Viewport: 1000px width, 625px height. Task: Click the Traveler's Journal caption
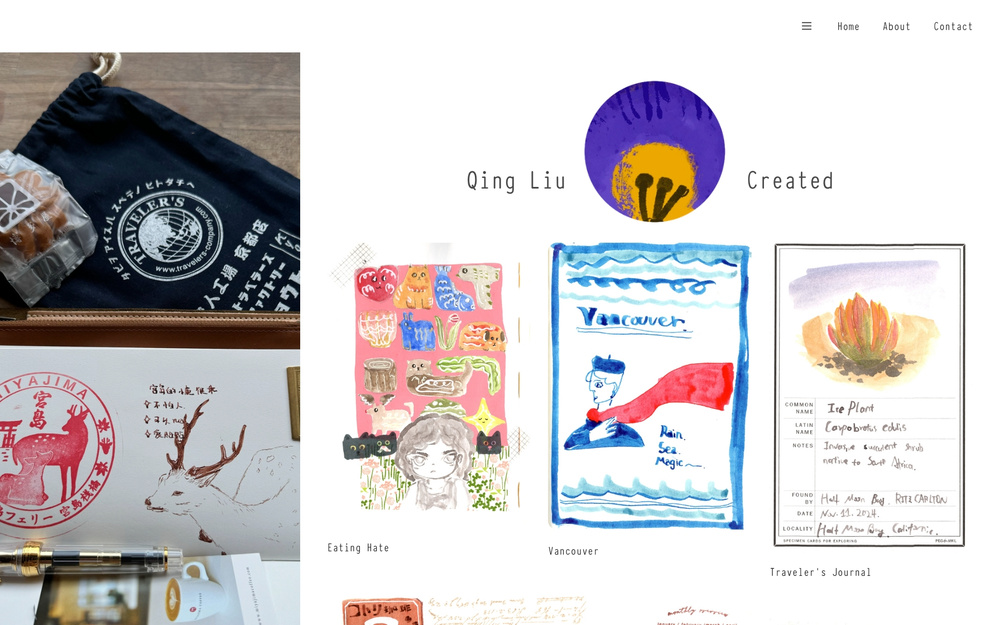tap(820, 572)
